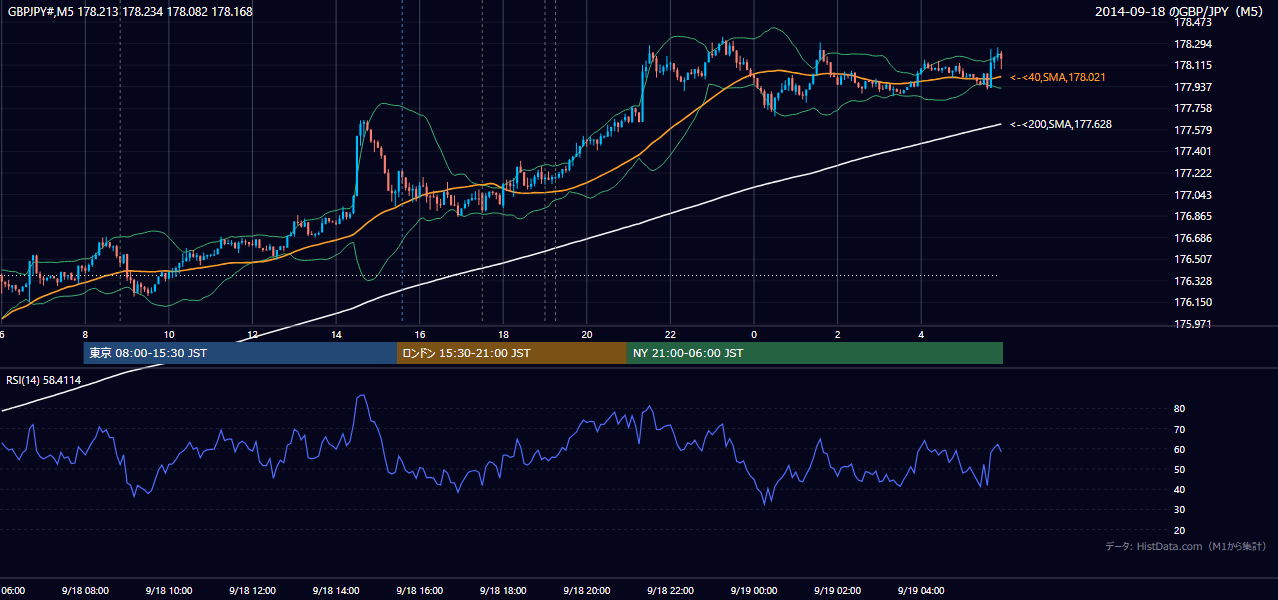Click RSI scale level 80

tap(1180, 409)
